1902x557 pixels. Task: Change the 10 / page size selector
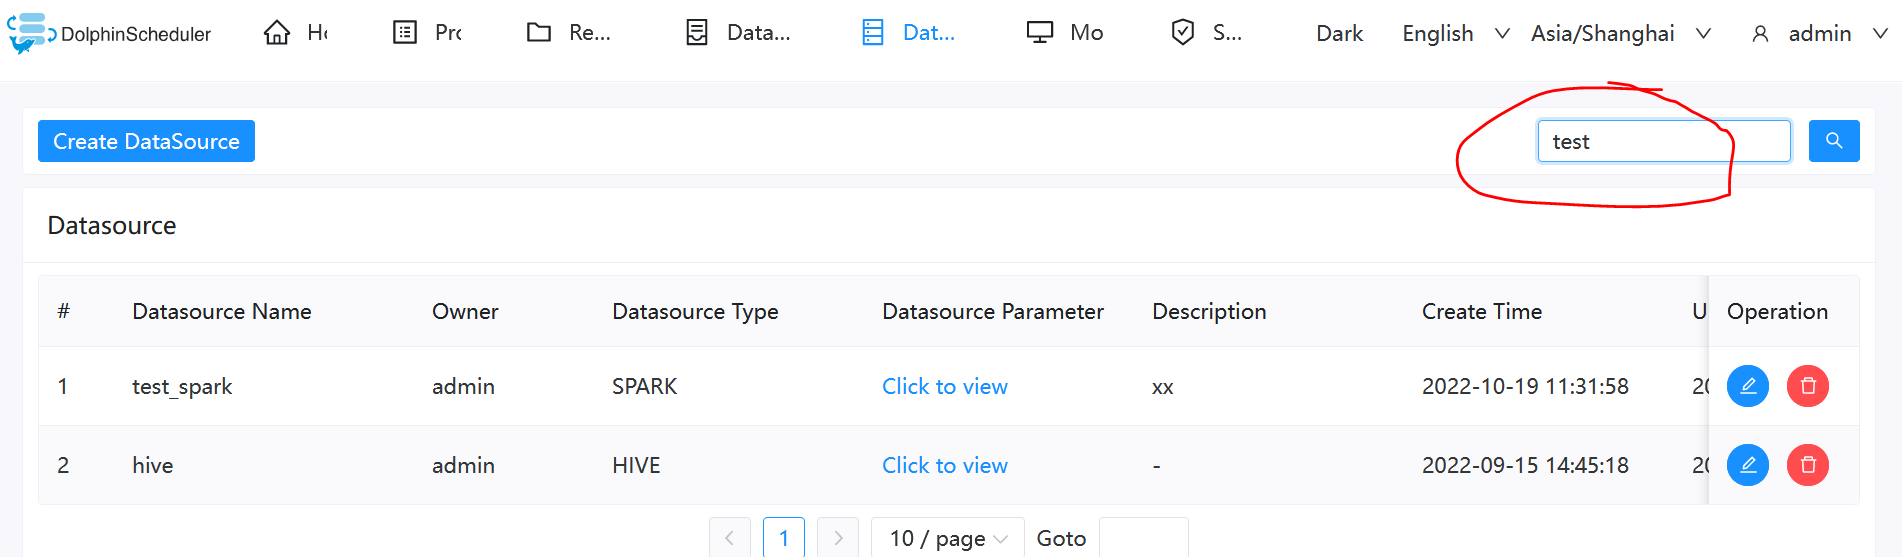coord(947,538)
